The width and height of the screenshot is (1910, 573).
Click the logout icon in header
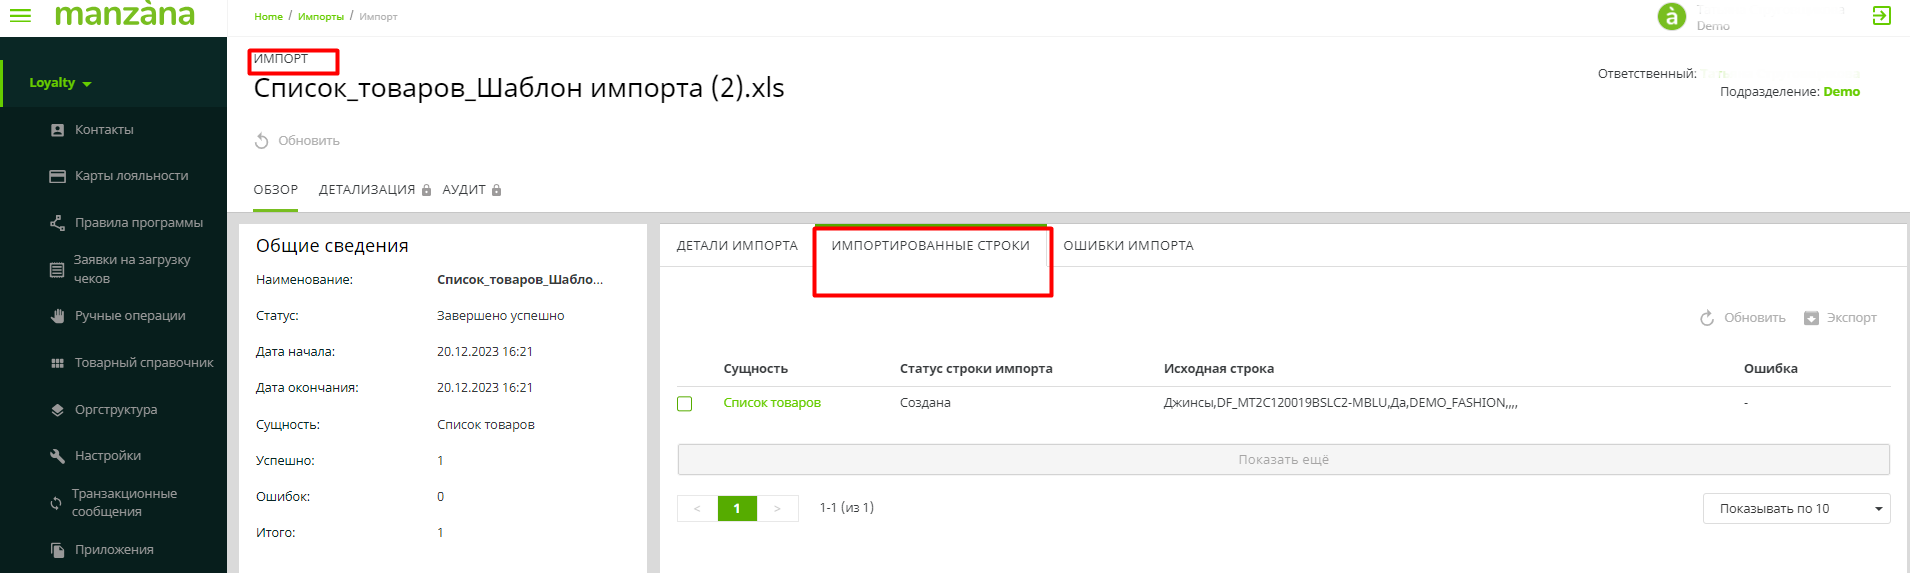[1881, 16]
